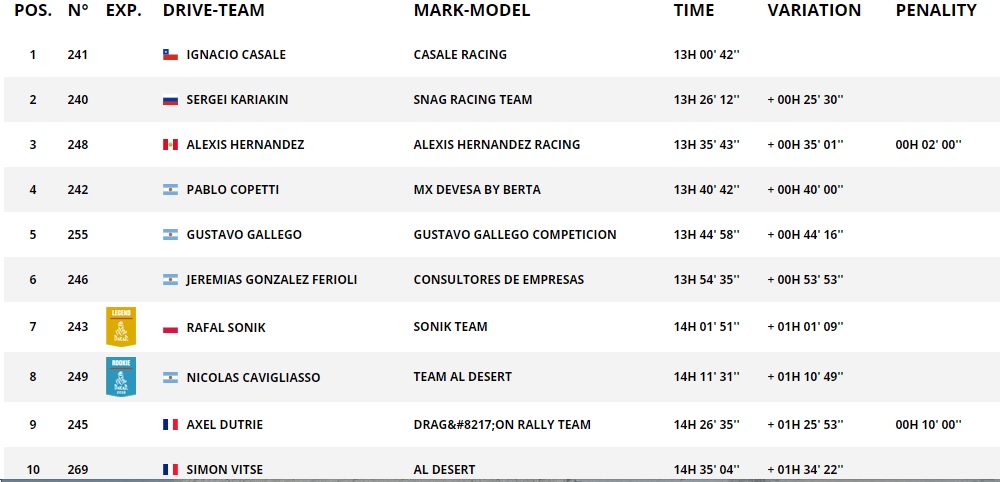This screenshot has height=482, width=1000.
Task: Click the France flag beside Simon Vitse
Action: point(170,470)
